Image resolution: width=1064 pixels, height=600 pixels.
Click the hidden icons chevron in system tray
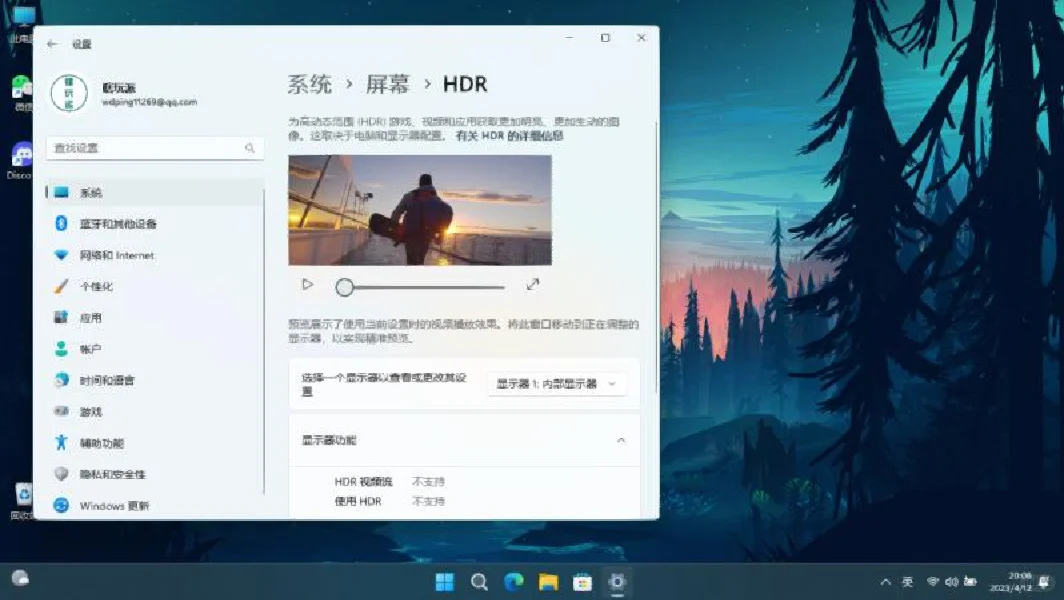coord(886,581)
